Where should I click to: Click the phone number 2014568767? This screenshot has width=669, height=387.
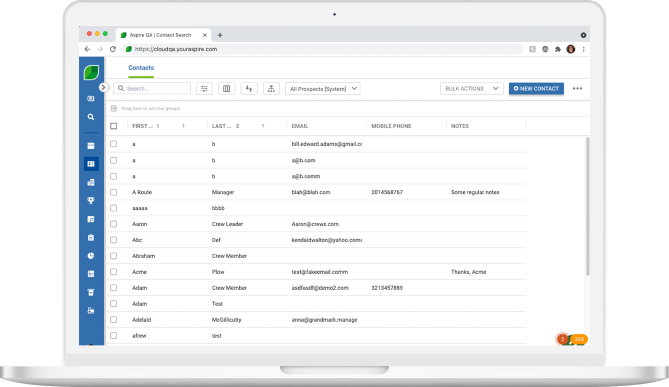point(387,192)
